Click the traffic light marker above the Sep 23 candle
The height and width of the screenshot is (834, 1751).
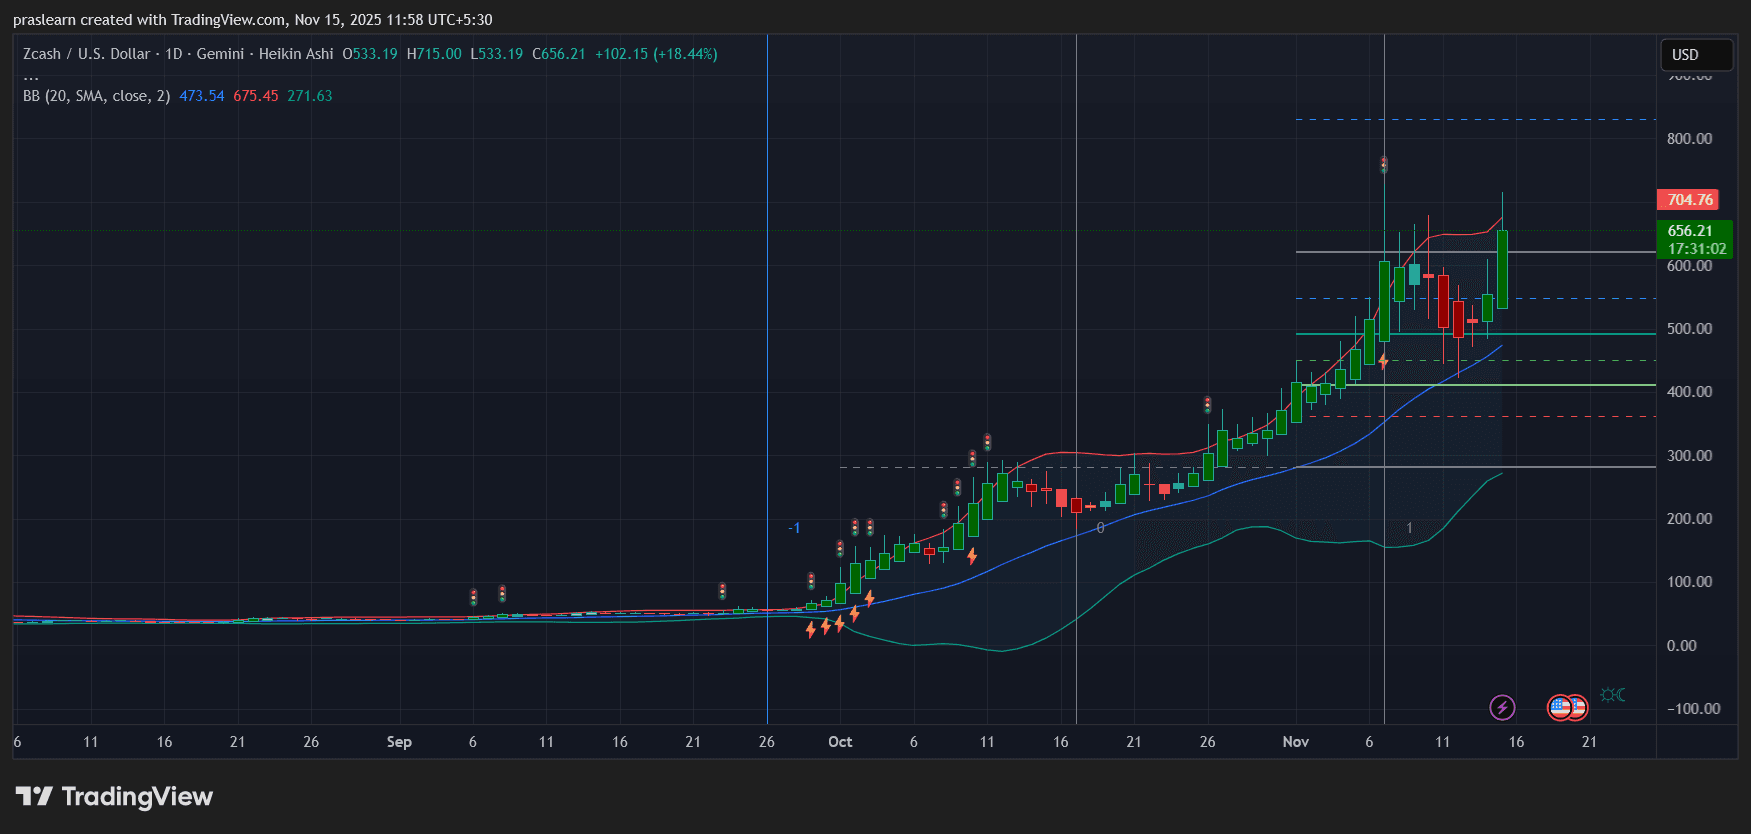(x=722, y=591)
